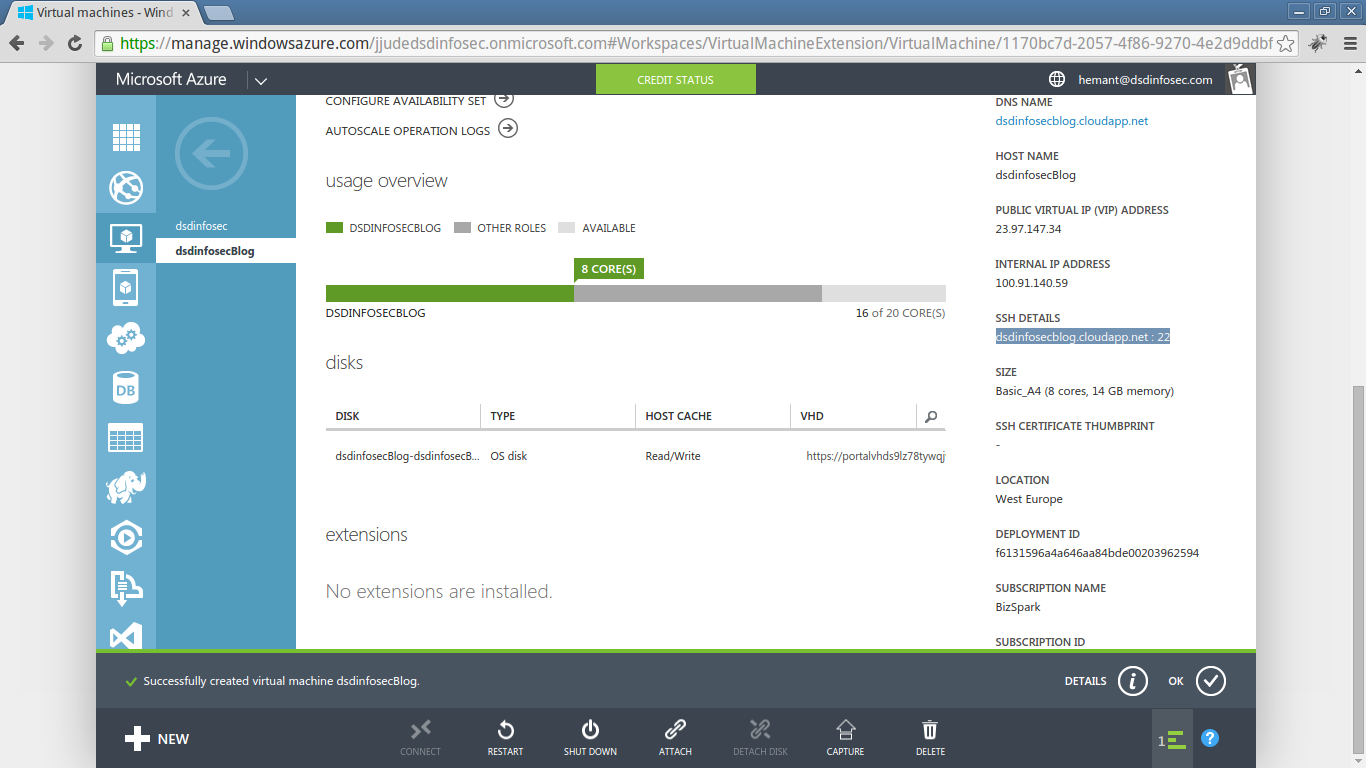Click browser address bar URL
Image resolution: width=1366 pixels, height=768 pixels.
[697, 43]
